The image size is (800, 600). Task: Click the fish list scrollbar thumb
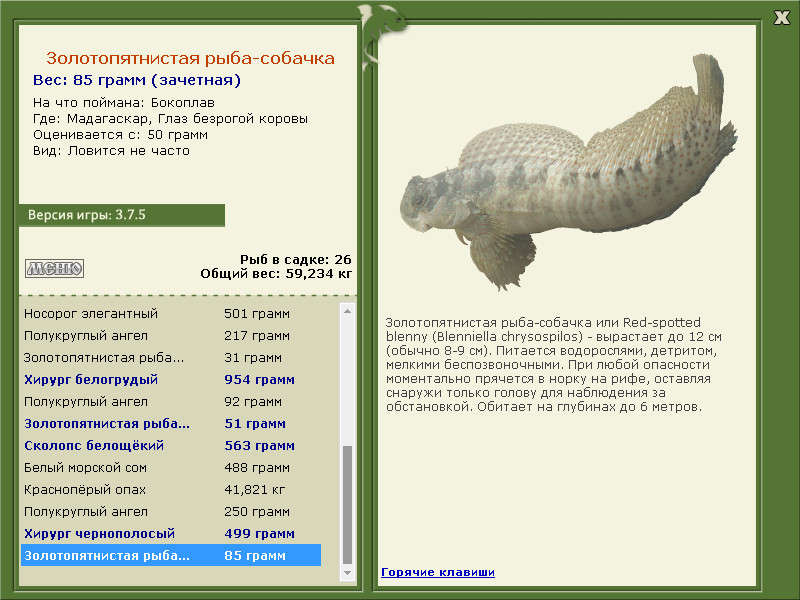click(348, 503)
